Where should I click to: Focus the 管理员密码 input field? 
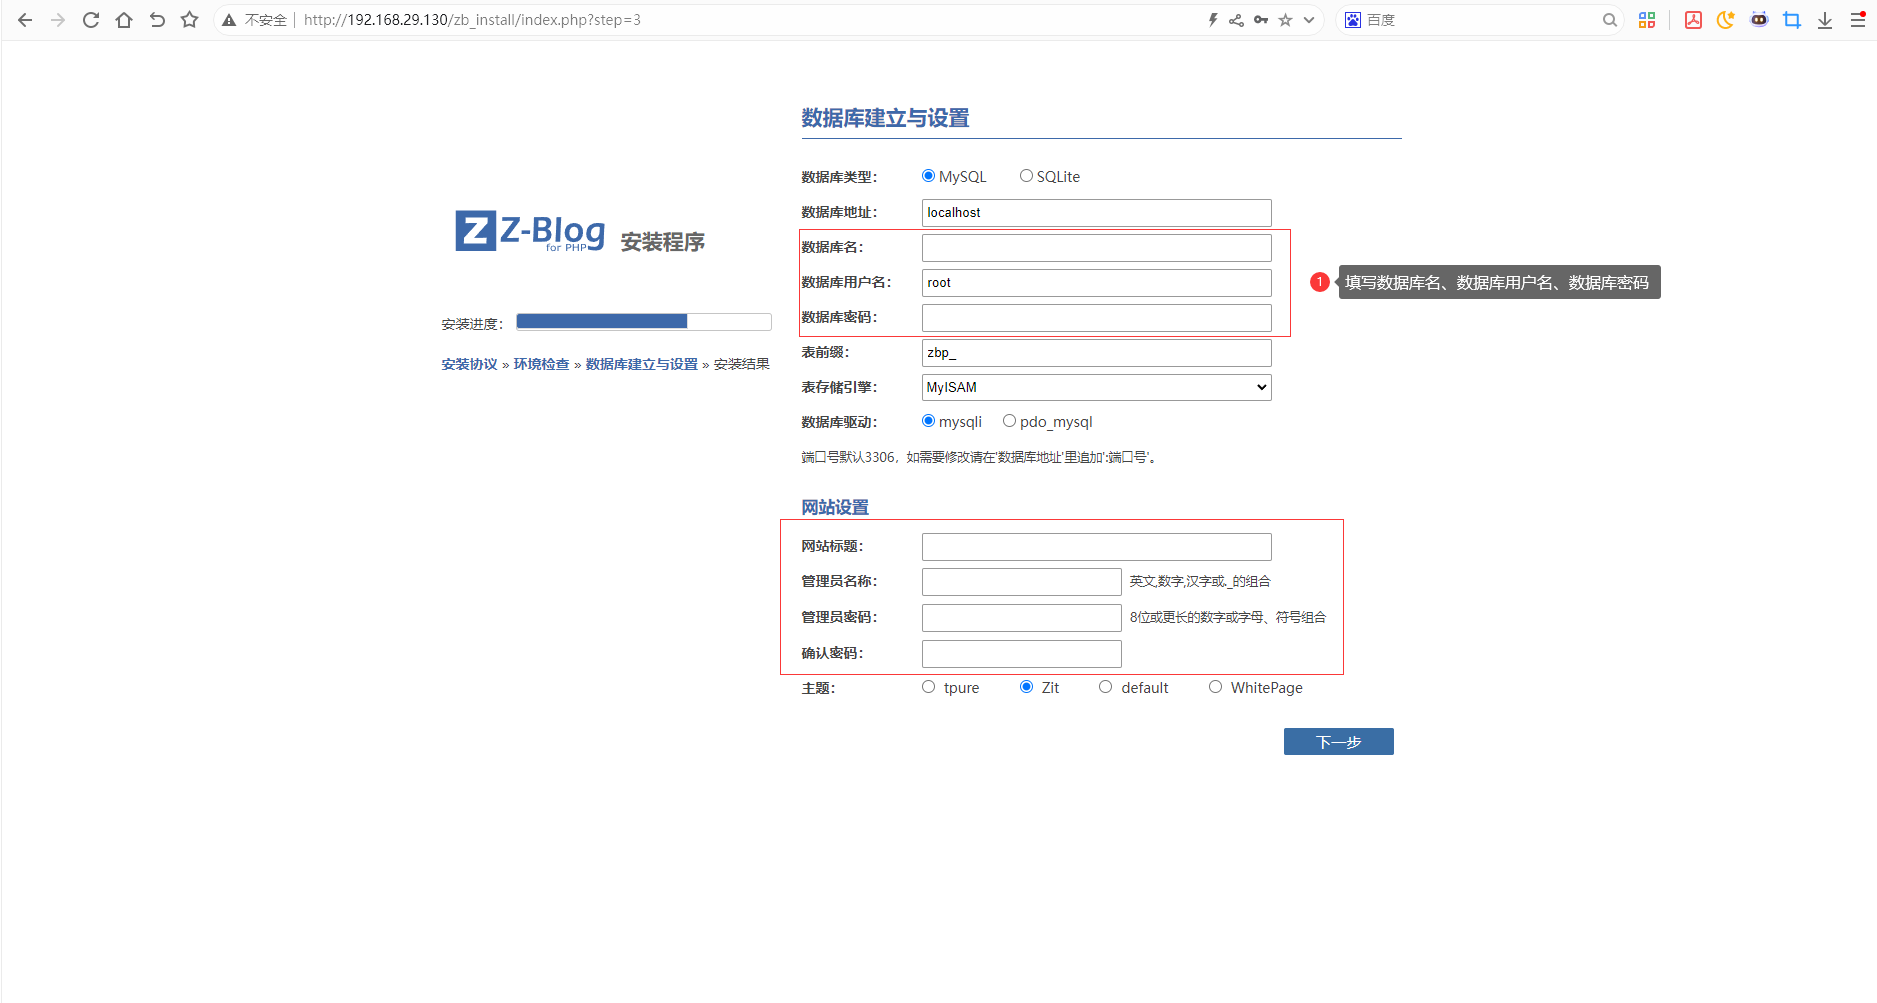point(1021,618)
